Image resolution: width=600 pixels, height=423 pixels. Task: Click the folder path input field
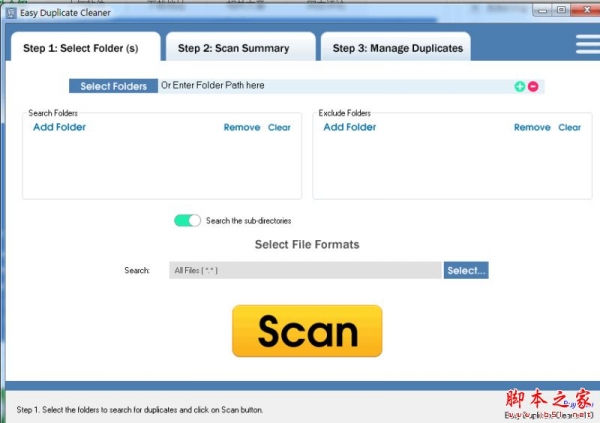coord(335,86)
